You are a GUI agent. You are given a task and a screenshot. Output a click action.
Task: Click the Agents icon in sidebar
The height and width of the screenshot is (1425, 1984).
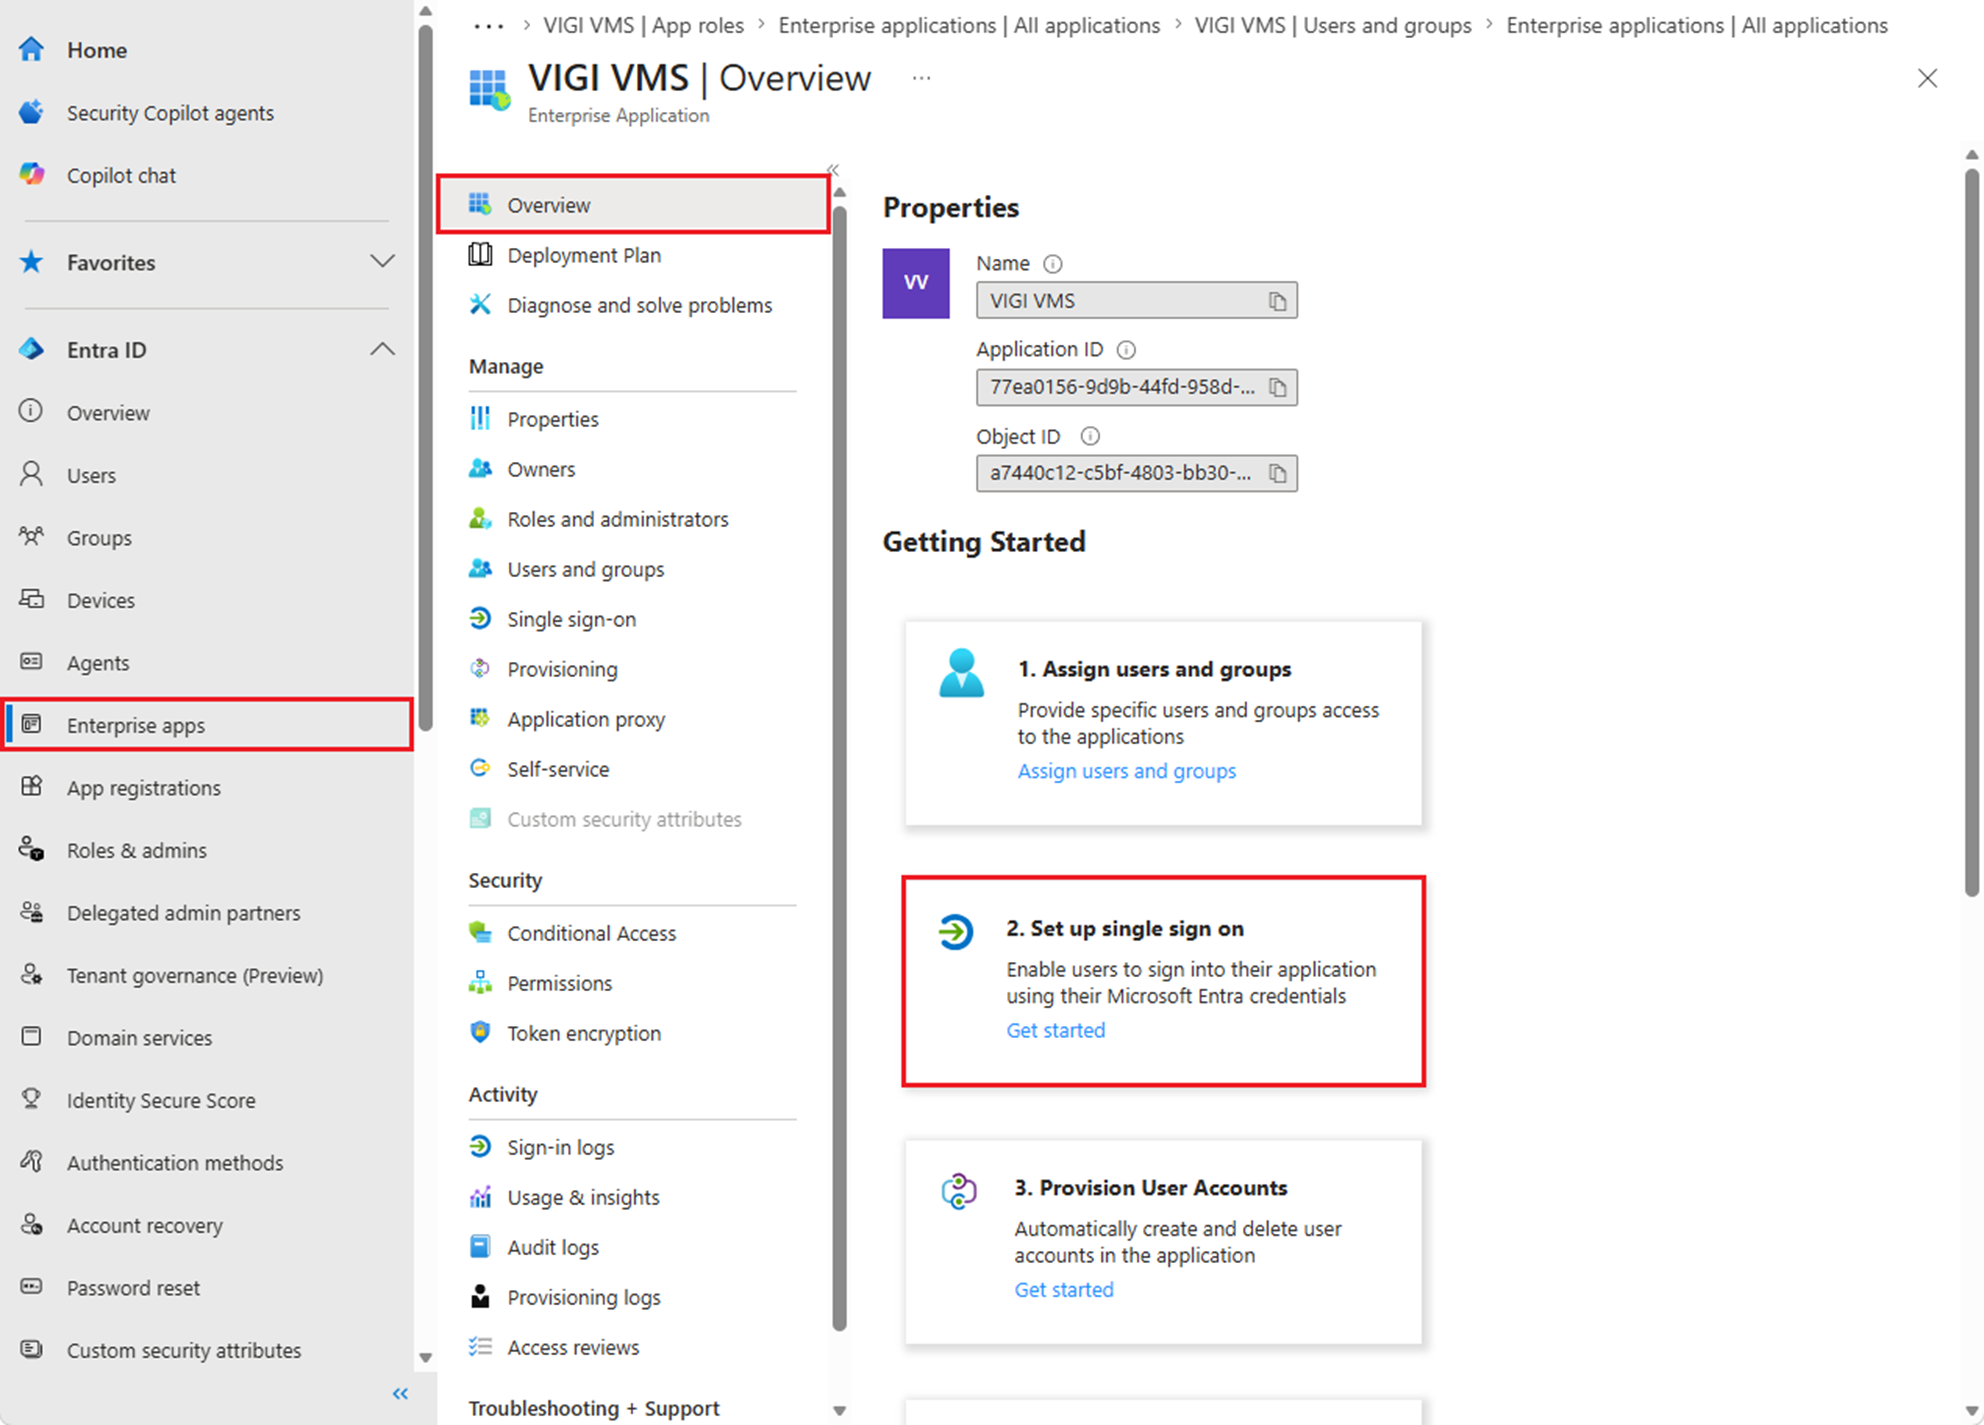[x=32, y=662]
